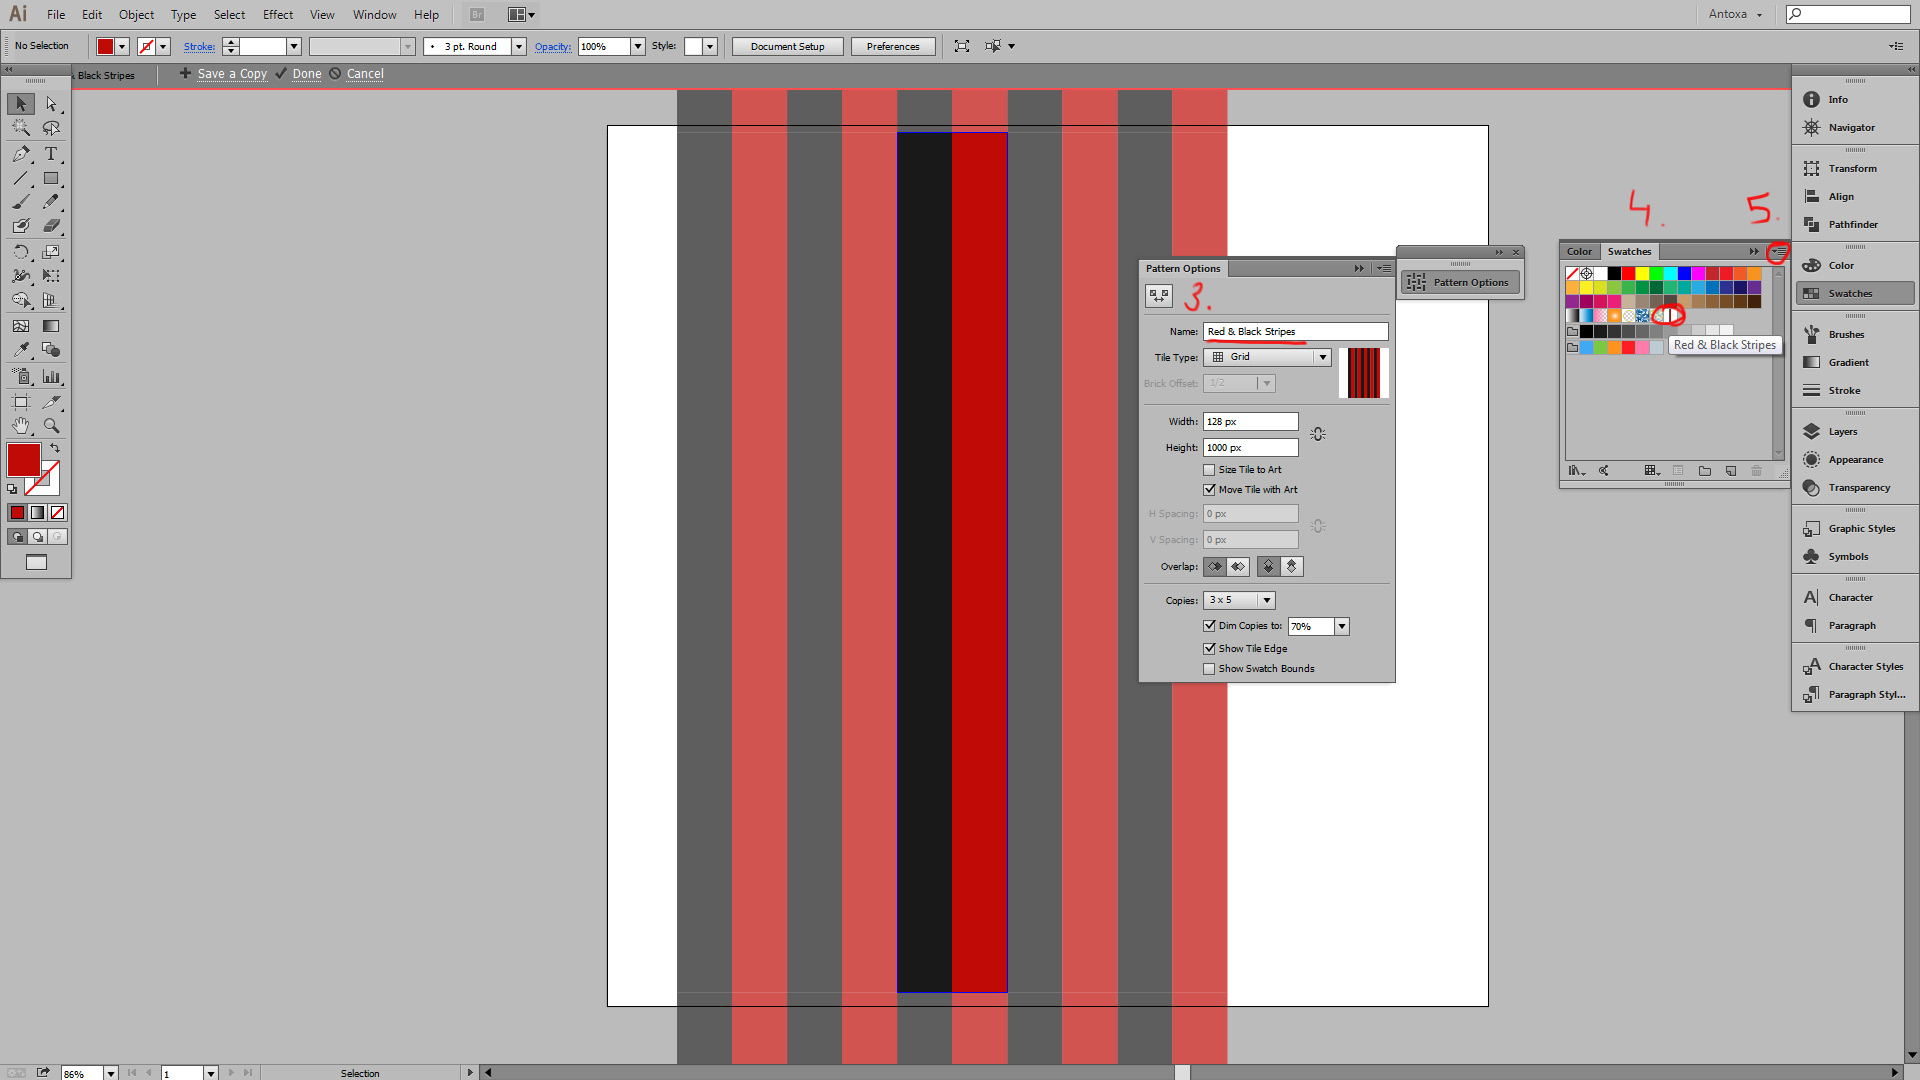The height and width of the screenshot is (1080, 1920).
Task: Select the Hand tool
Action: (21, 426)
